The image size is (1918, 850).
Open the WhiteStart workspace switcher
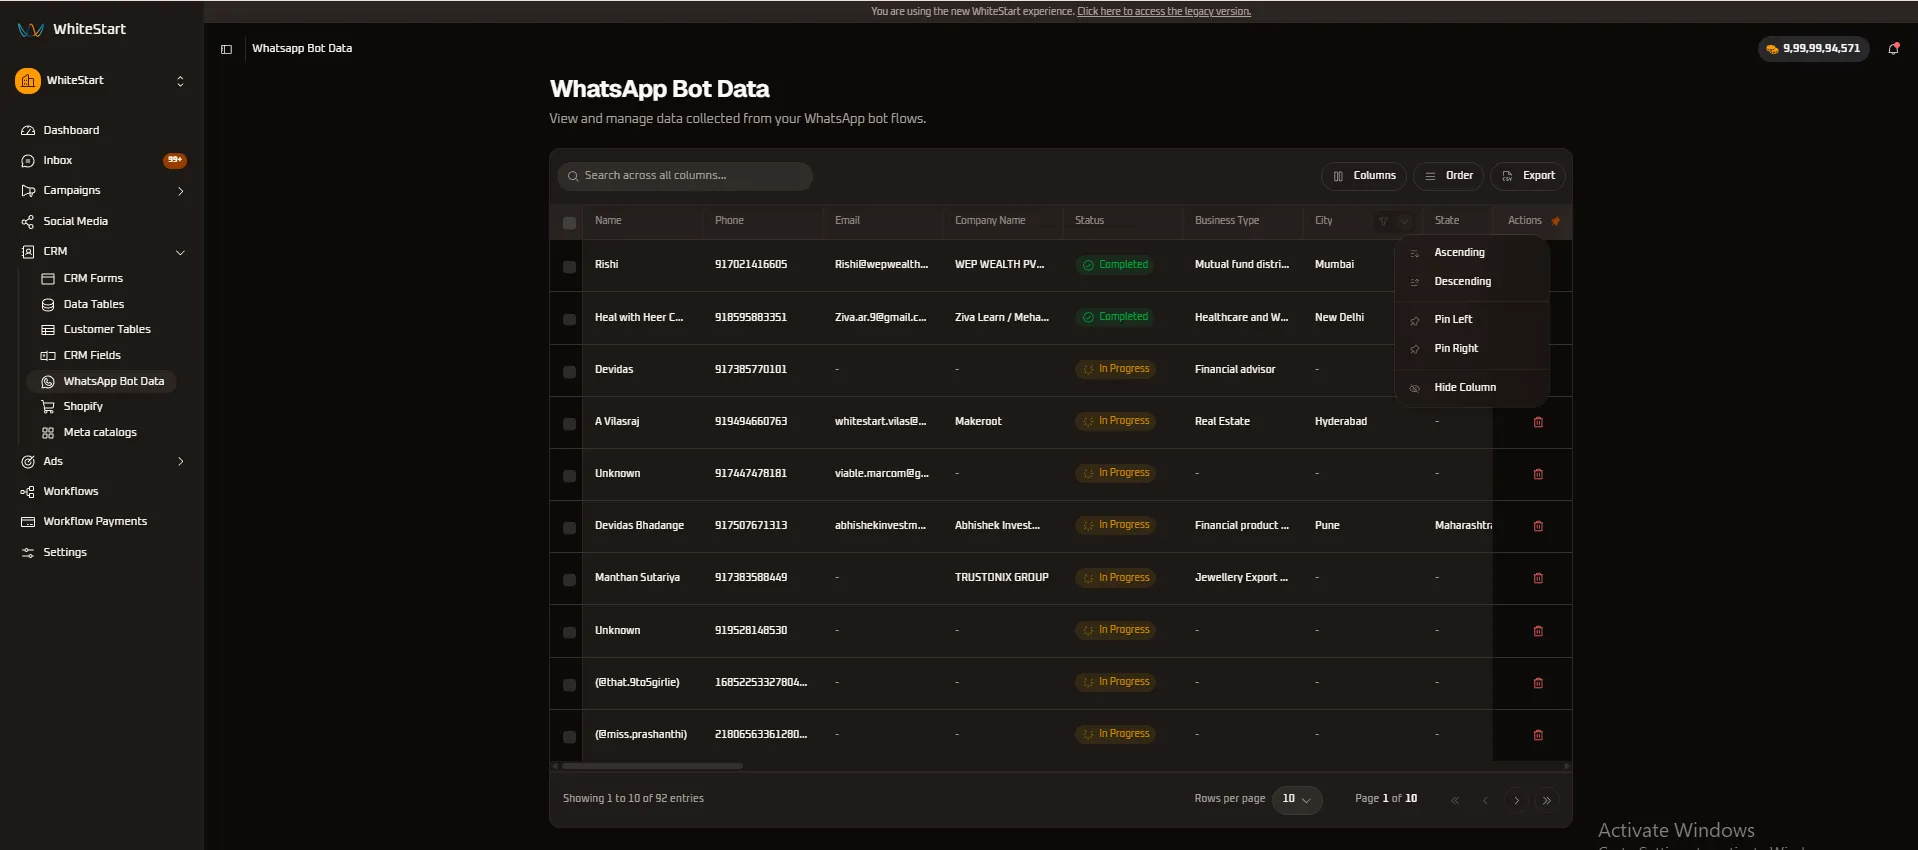pos(101,80)
